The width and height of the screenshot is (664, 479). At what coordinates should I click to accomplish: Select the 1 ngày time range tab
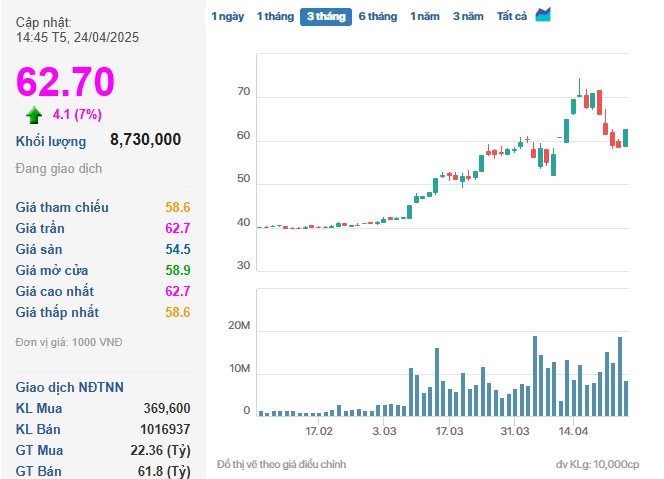pyautogui.click(x=228, y=17)
